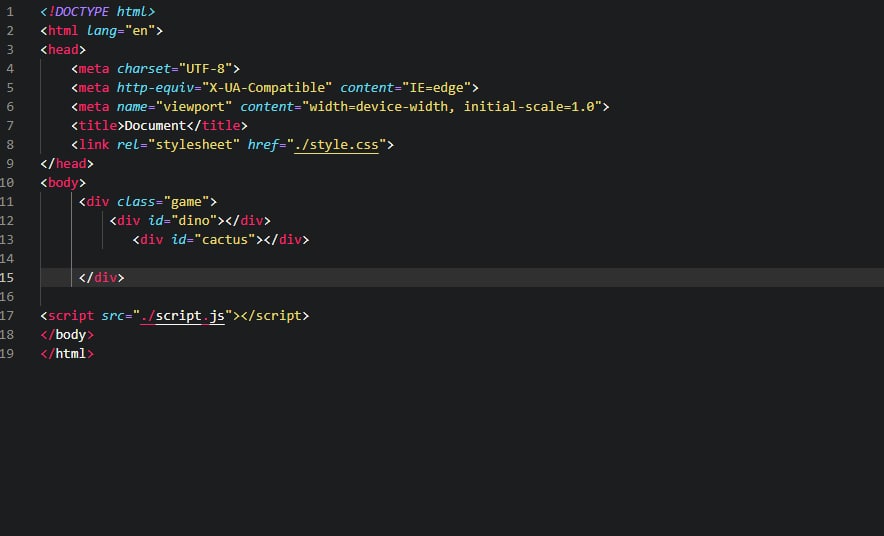Click line number 8 in gutter
This screenshot has height=536, width=884.
[x=10, y=145]
